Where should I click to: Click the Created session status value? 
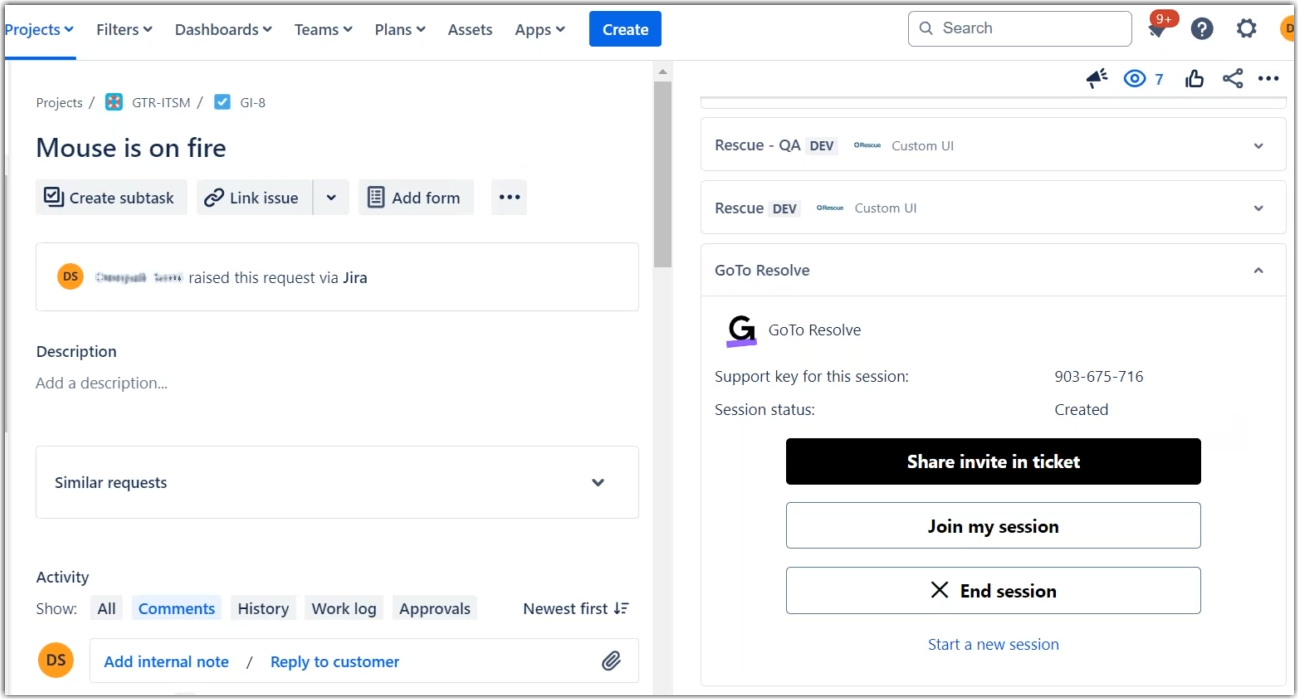point(1081,409)
